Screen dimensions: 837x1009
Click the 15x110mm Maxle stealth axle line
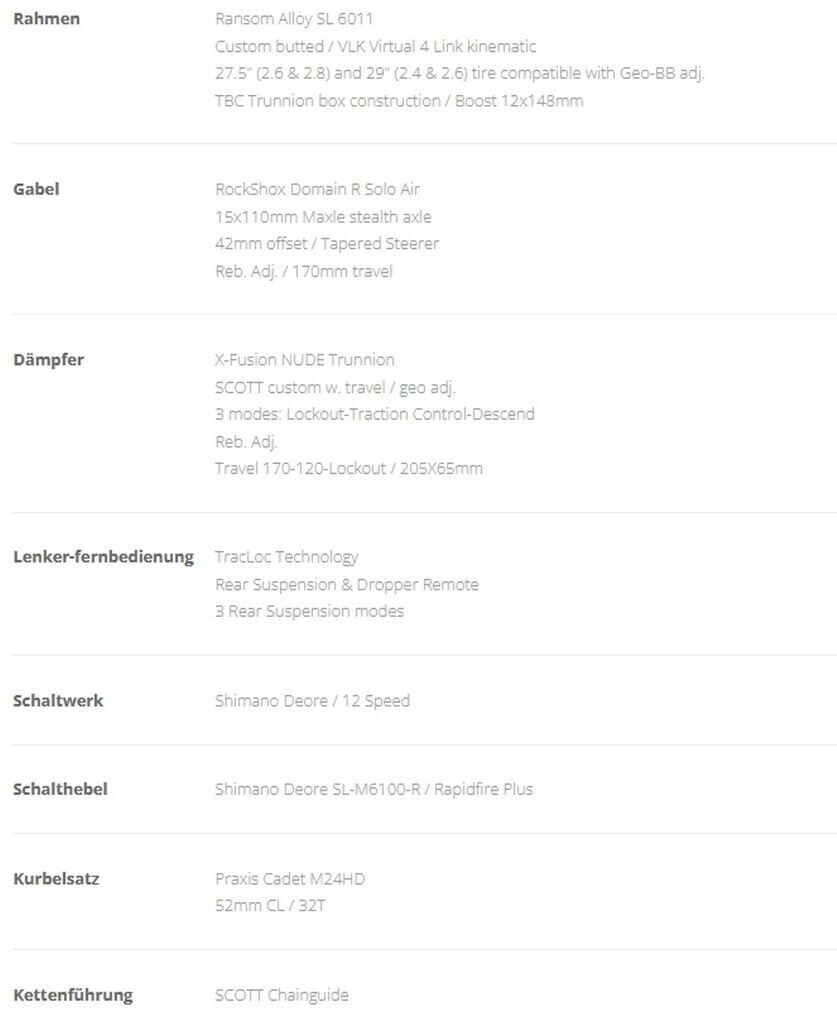pyautogui.click(x=323, y=217)
